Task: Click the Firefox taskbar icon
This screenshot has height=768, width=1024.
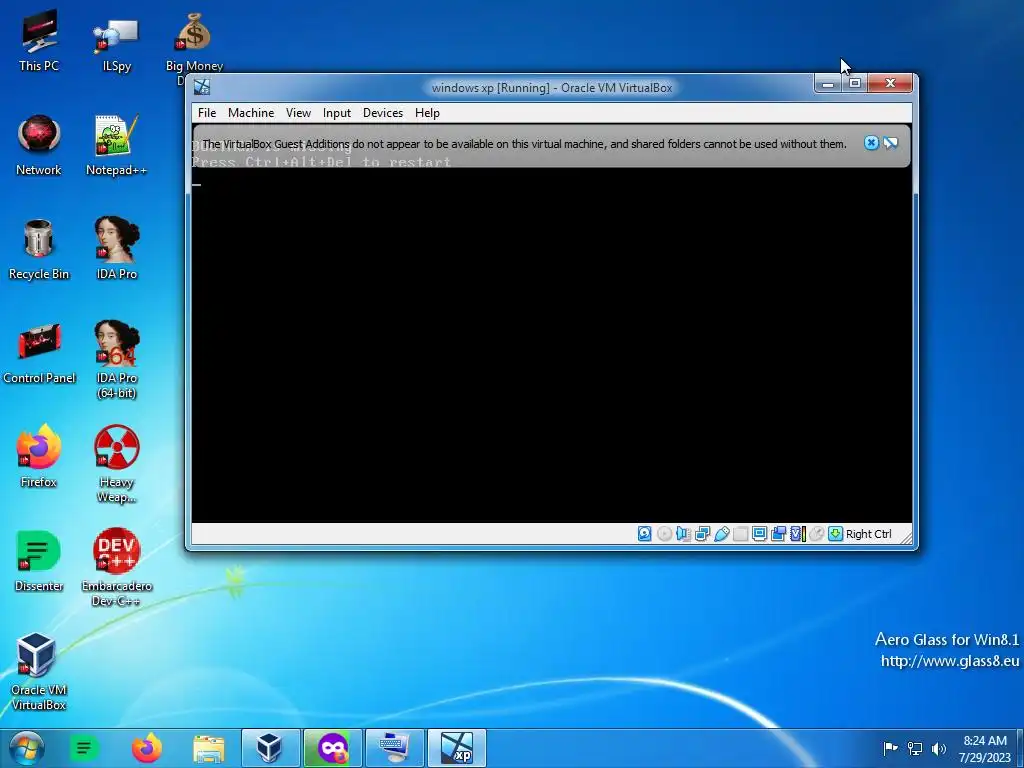Action: pos(146,748)
